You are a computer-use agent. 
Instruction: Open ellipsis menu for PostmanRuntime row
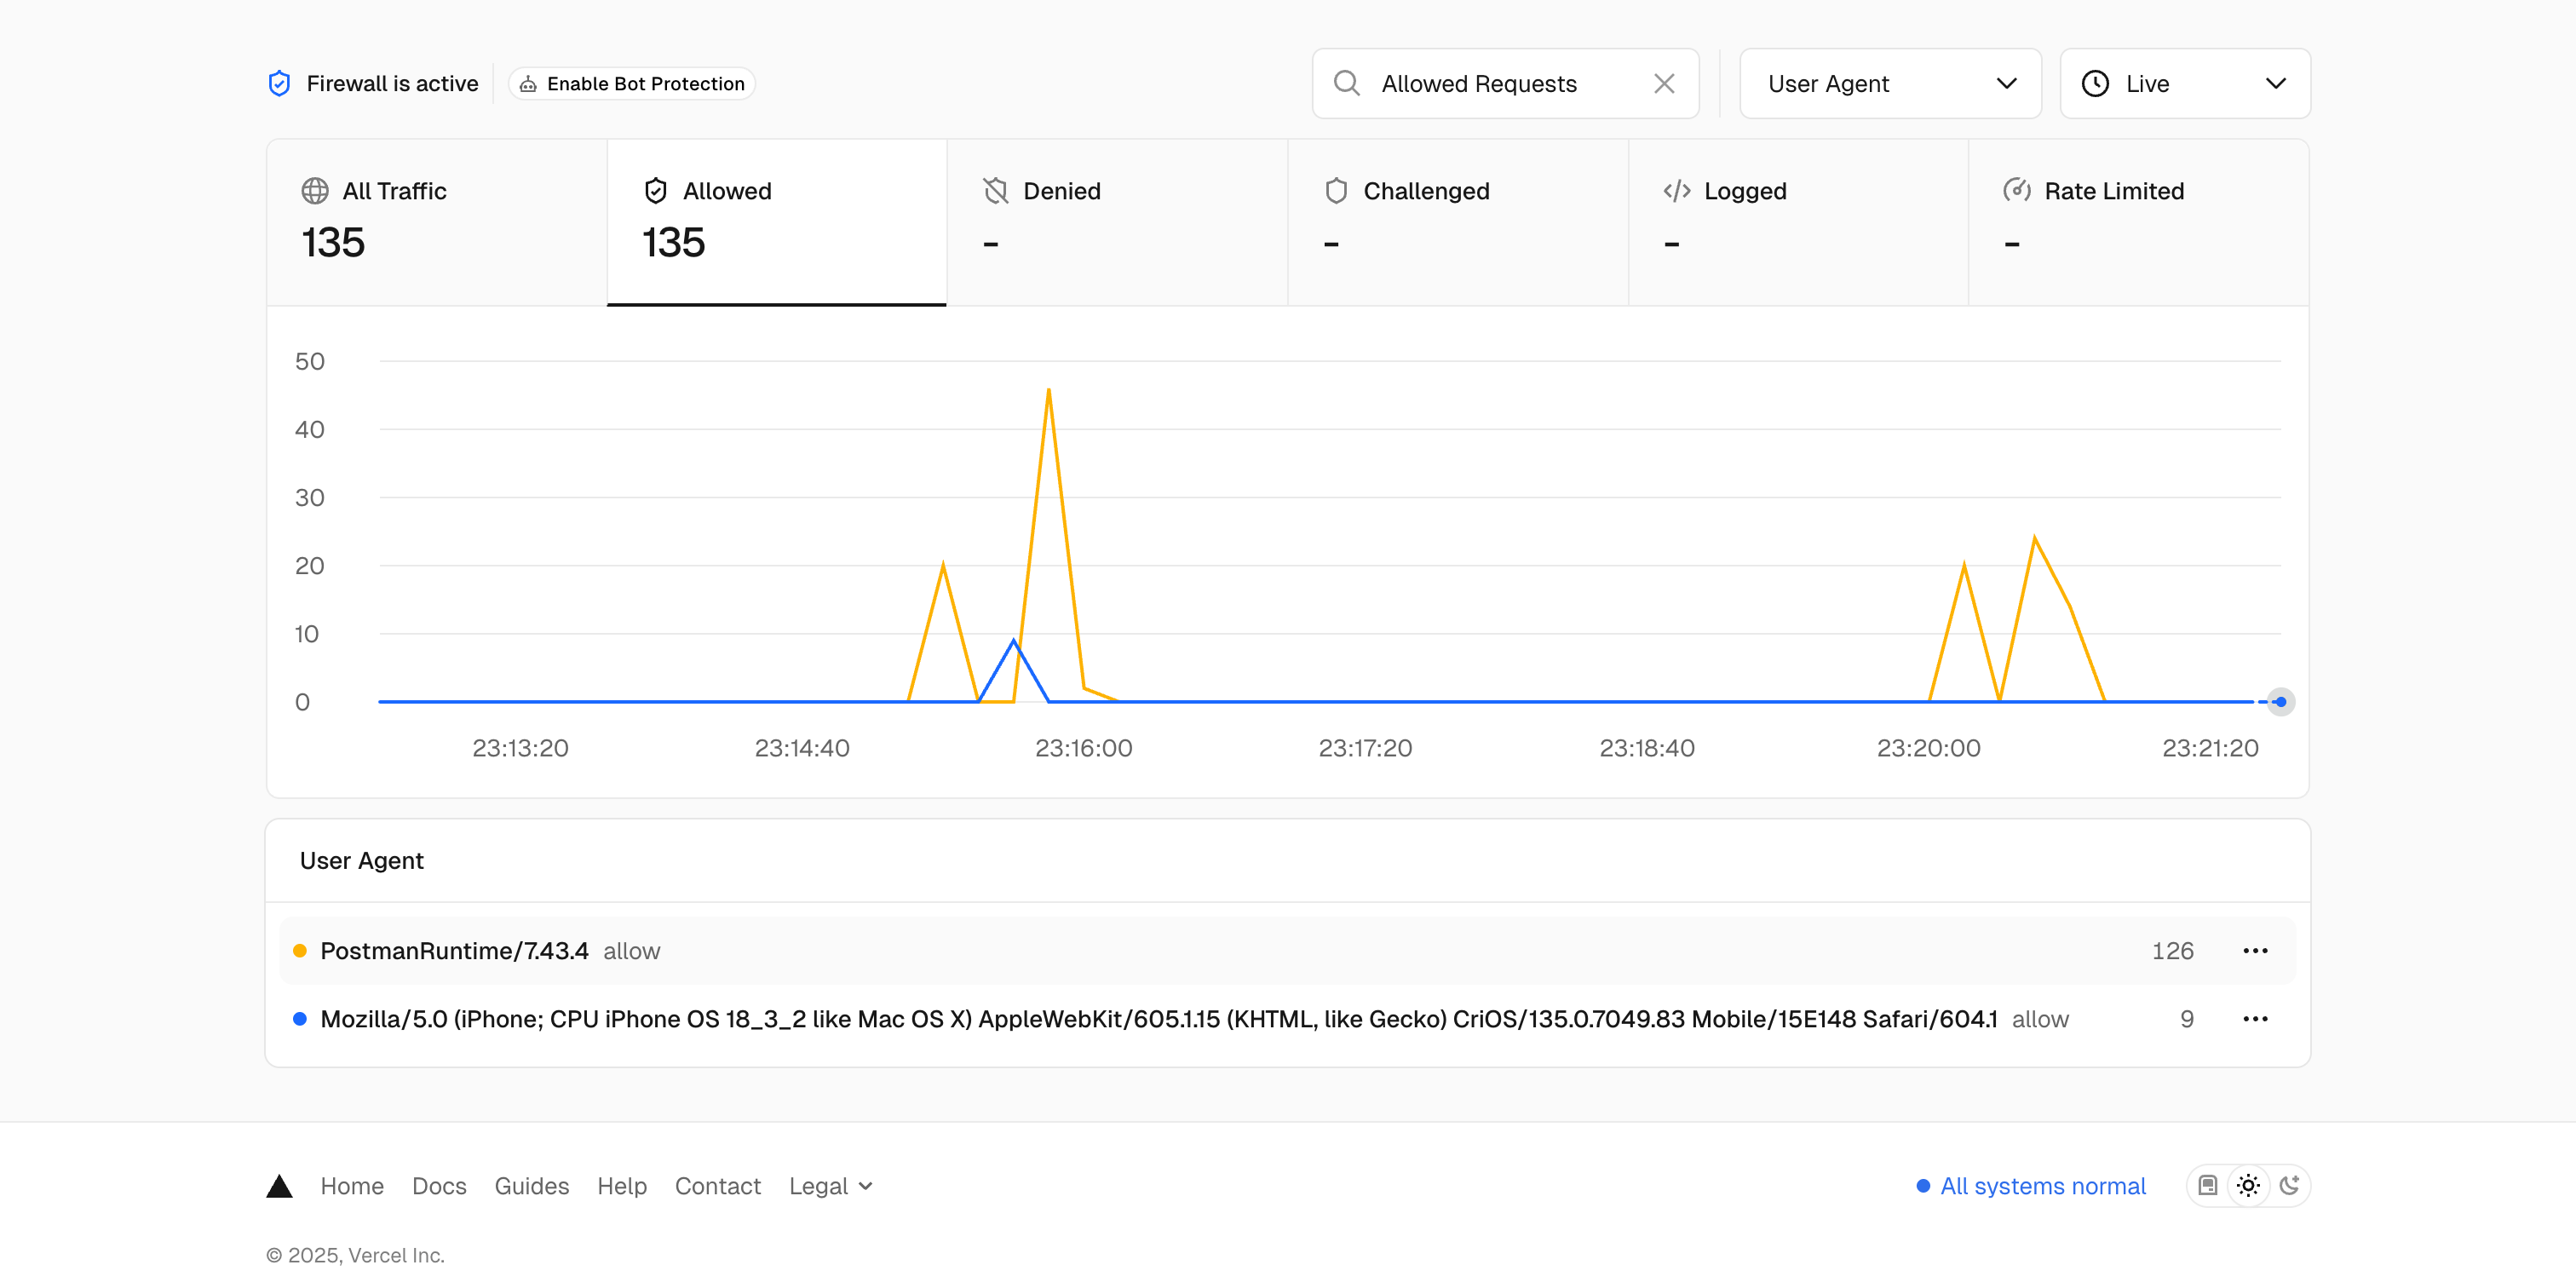[2255, 950]
